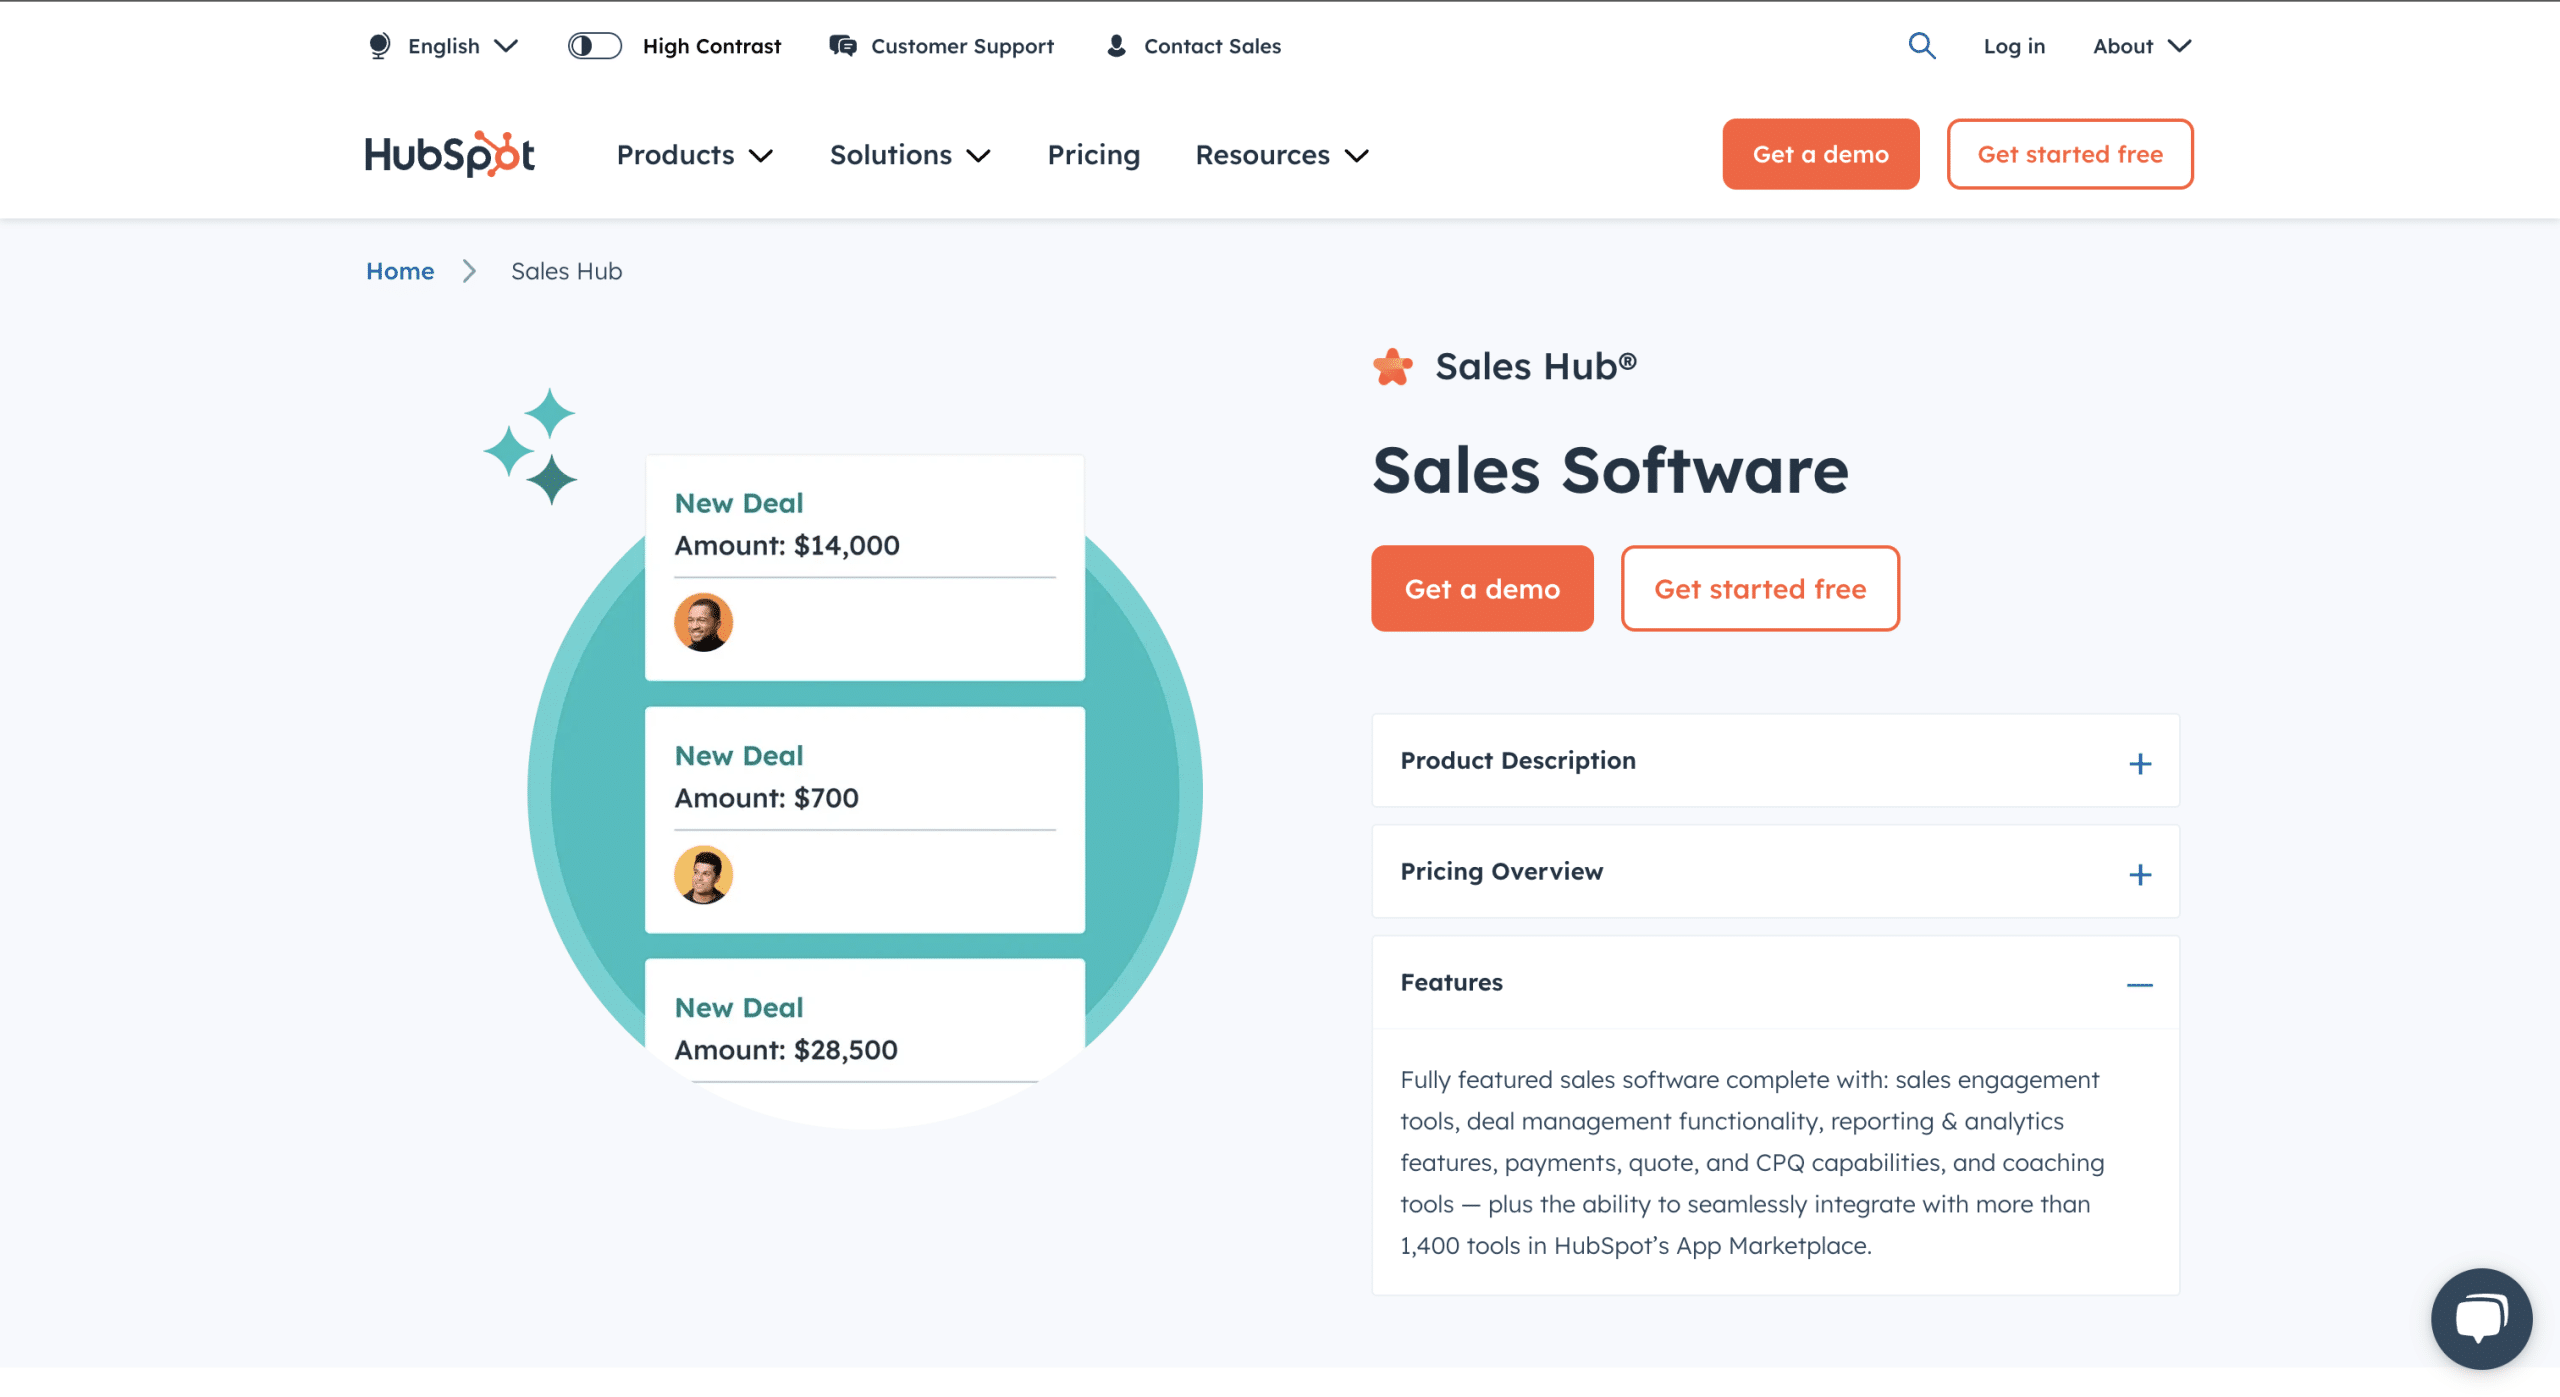Click the Customer Support chat icon
Viewport: 2560px width, 1397px height.
click(x=842, y=46)
